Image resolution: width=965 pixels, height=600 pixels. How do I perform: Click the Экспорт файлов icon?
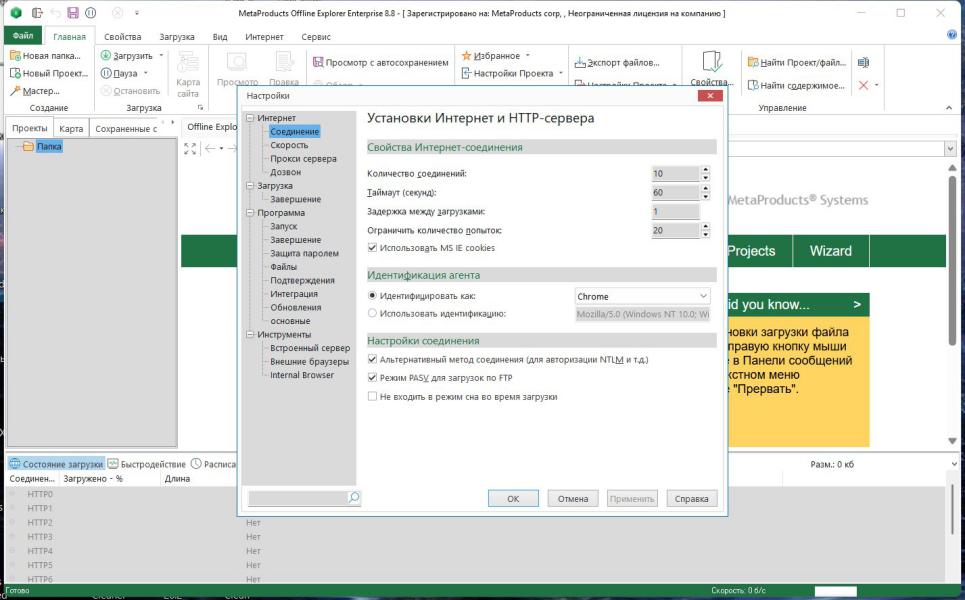coord(580,62)
